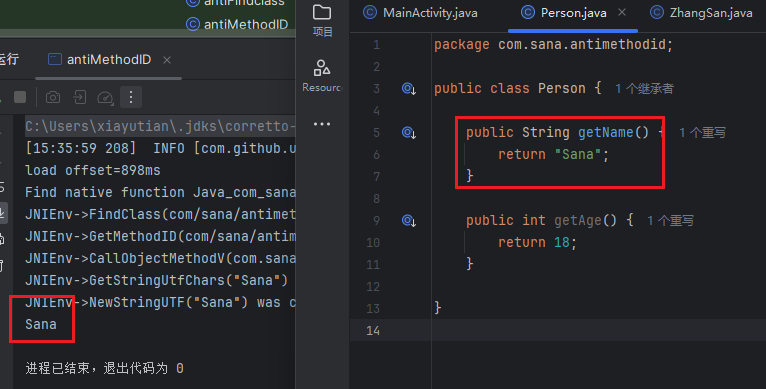Click the 'public' keyword before 'class Person'
This screenshot has height=389, width=766.
(x=458, y=88)
